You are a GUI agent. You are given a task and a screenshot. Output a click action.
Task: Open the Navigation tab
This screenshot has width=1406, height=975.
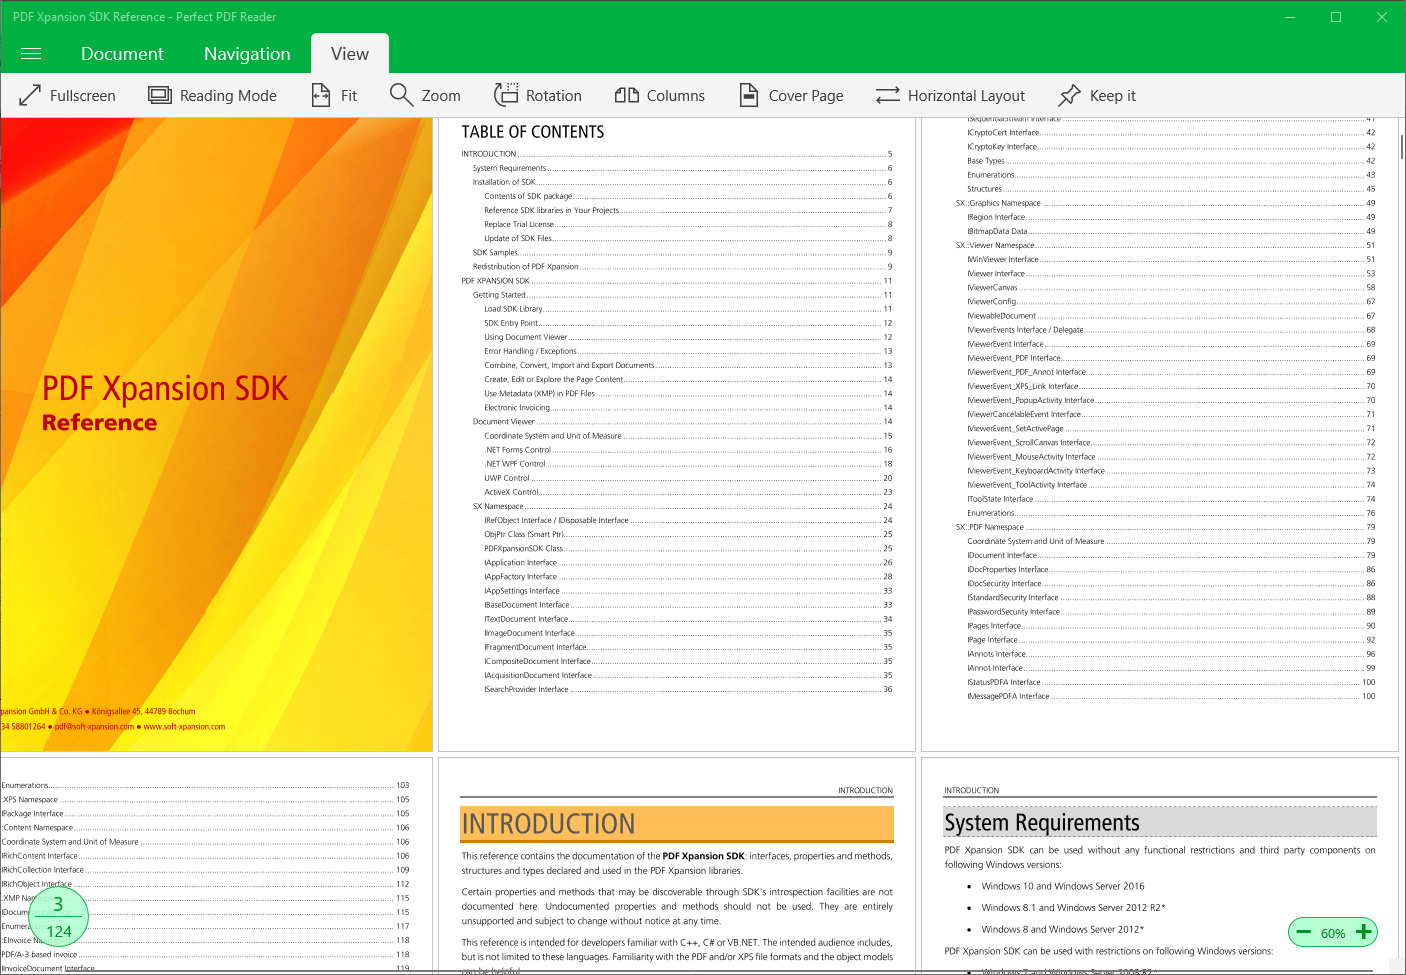coord(246,53)
